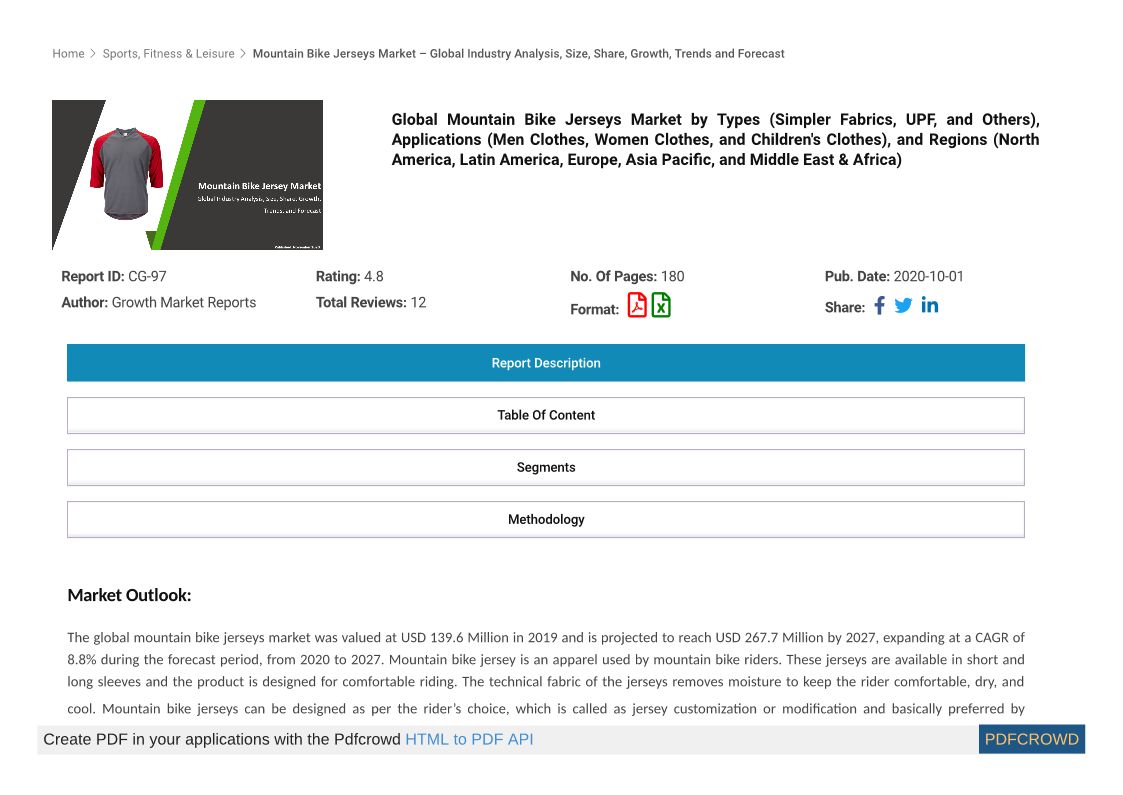Go to Home in the breadcrumb

tap(68, 54)
